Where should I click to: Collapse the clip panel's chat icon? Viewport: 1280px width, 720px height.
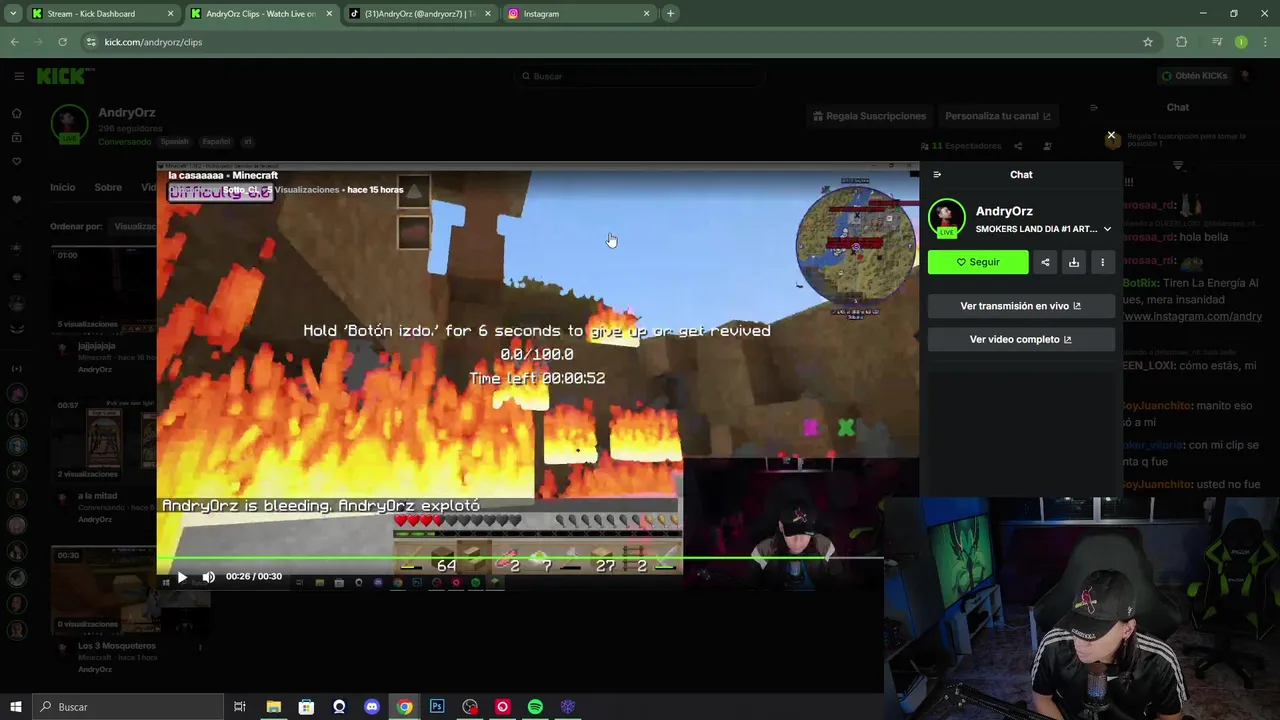click(x=937, y=175)
